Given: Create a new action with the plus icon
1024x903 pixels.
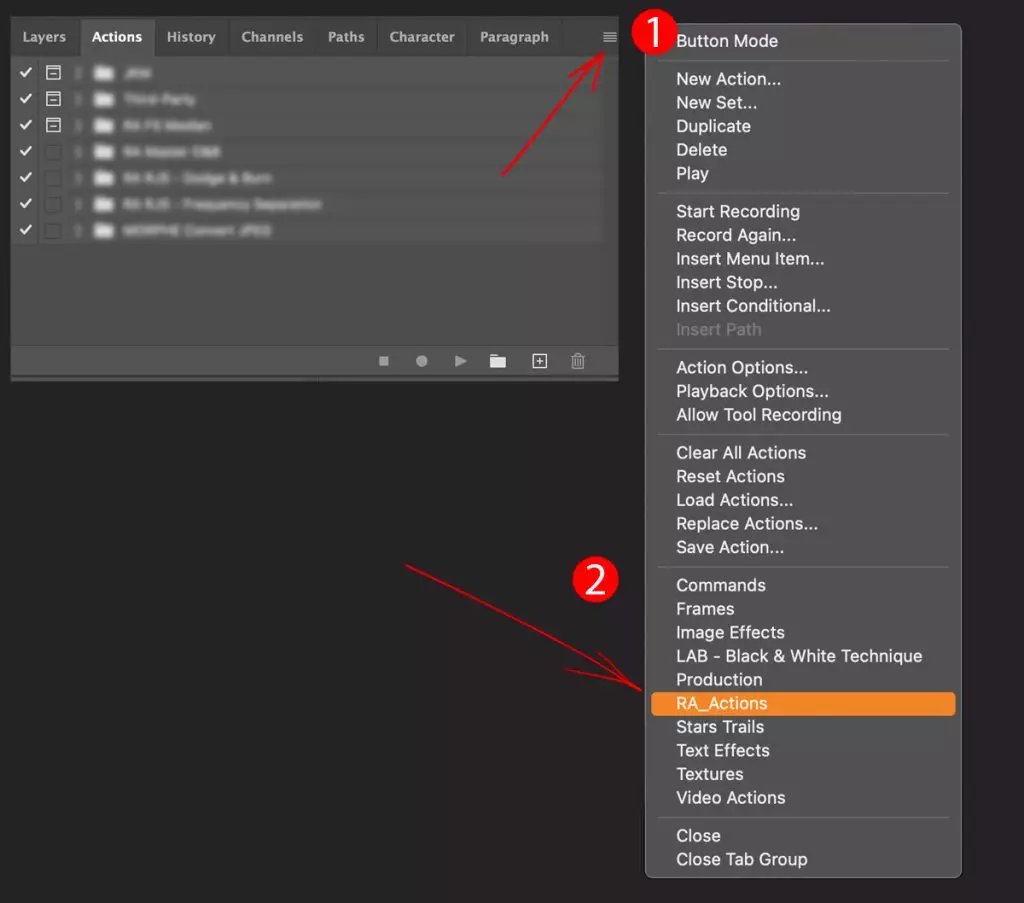Looking at the screenshot, I should (x=539, y=361).
